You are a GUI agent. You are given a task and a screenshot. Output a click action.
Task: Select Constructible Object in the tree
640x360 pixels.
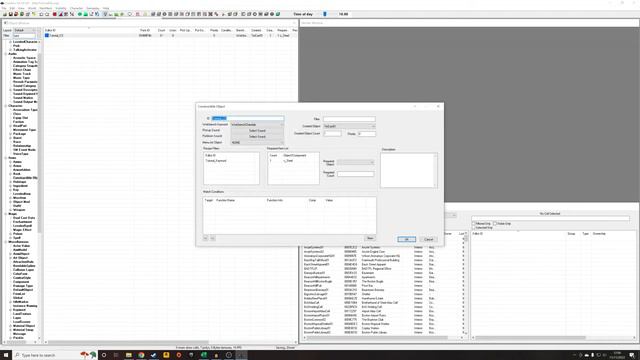[25, 178]
